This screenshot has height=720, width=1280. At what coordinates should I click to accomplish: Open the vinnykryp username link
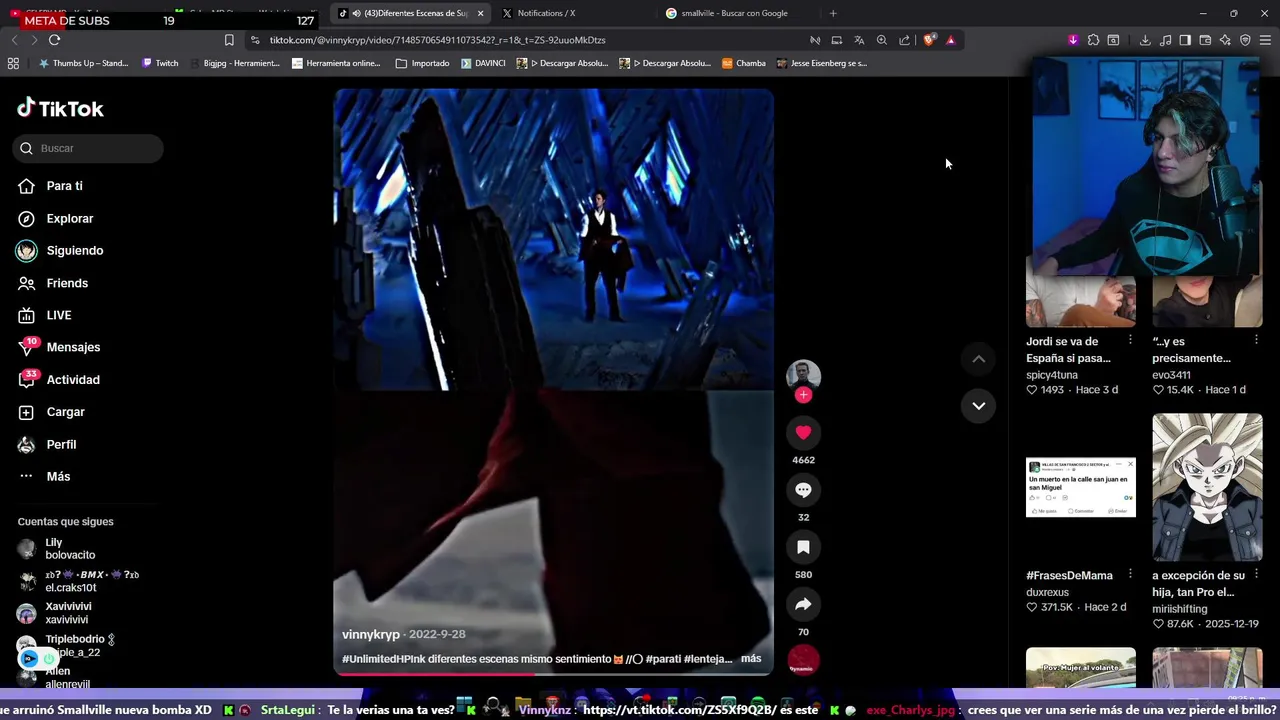[371, 634]
